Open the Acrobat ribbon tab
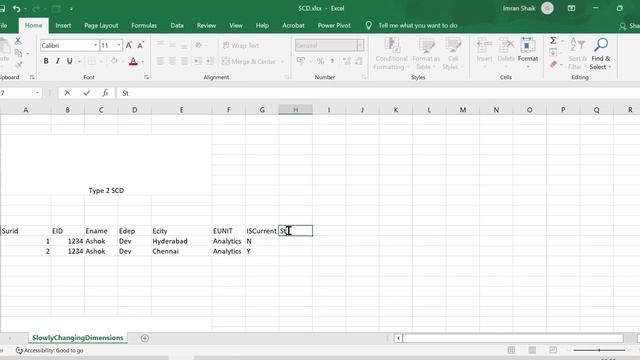This screenshot has height=360, width=640. tap(293, 25)
